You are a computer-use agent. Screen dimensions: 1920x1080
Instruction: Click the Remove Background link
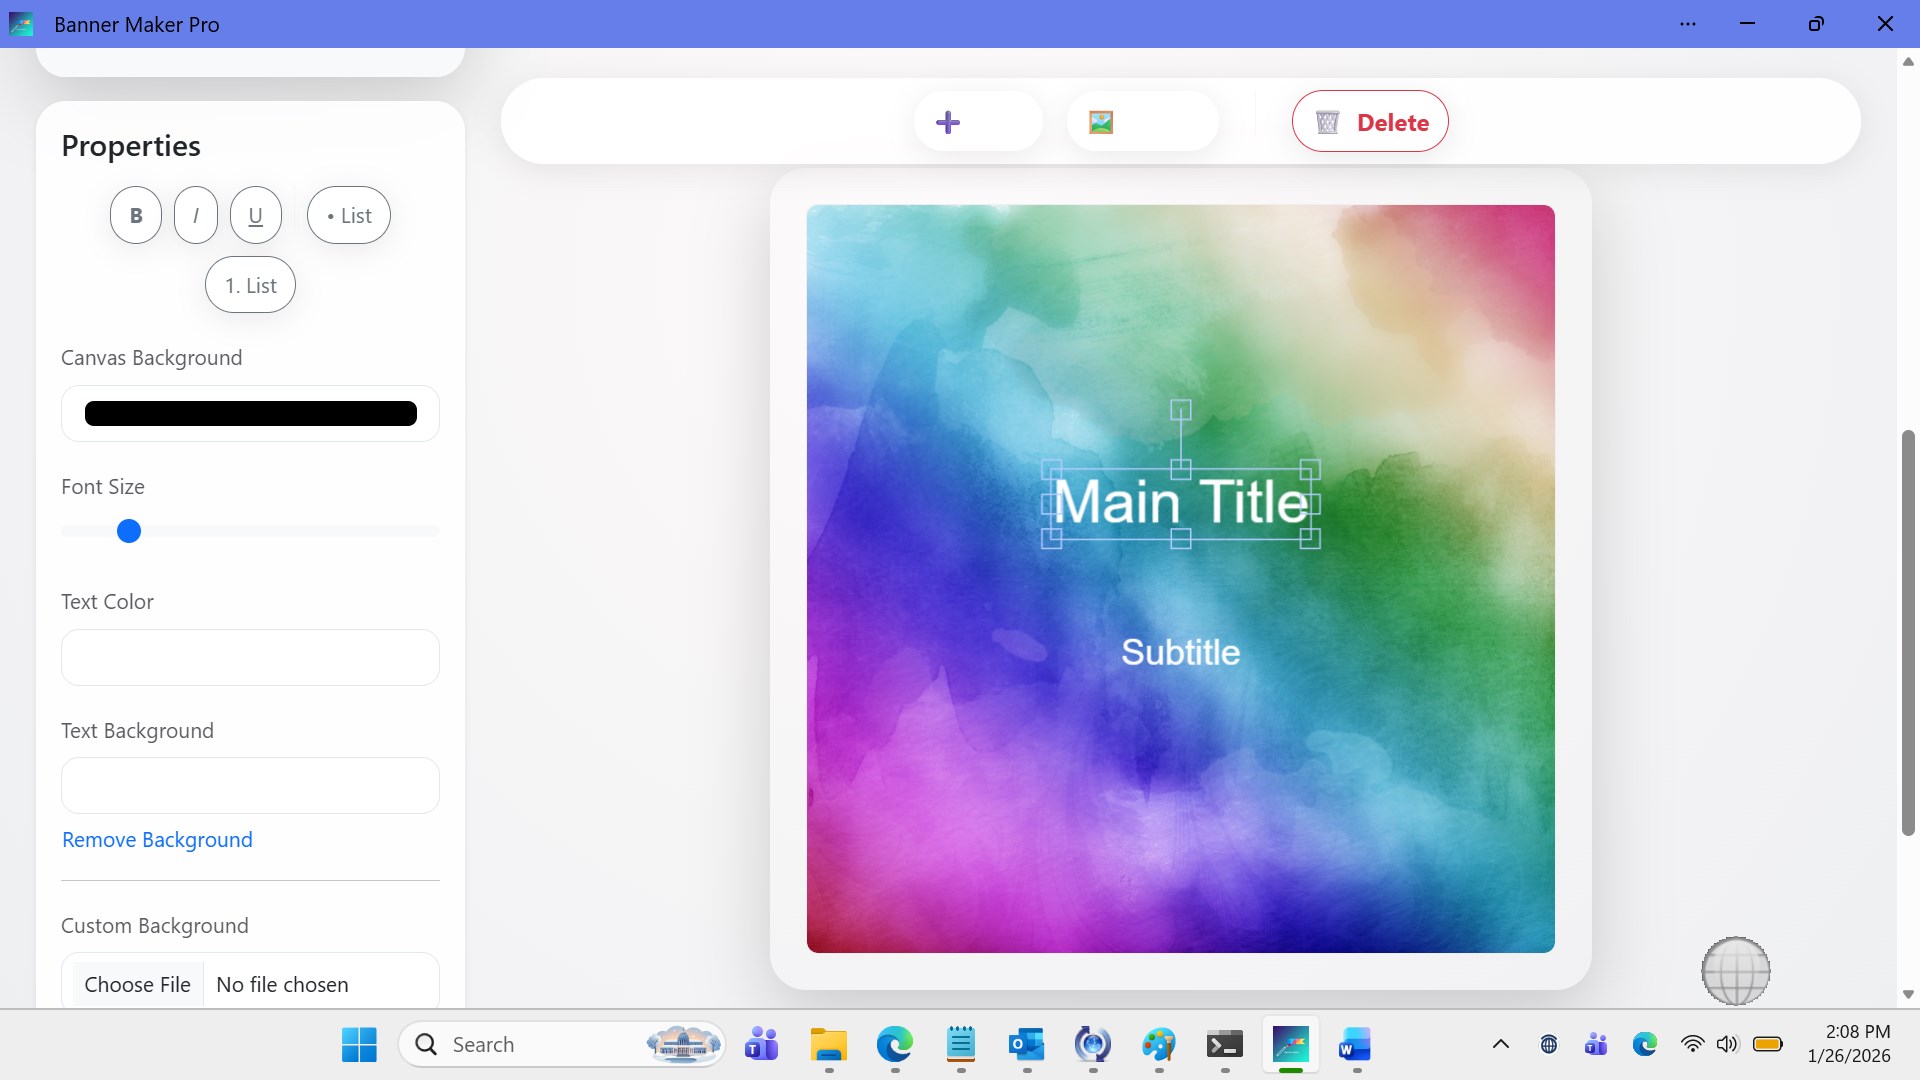[x=157, y=840]
